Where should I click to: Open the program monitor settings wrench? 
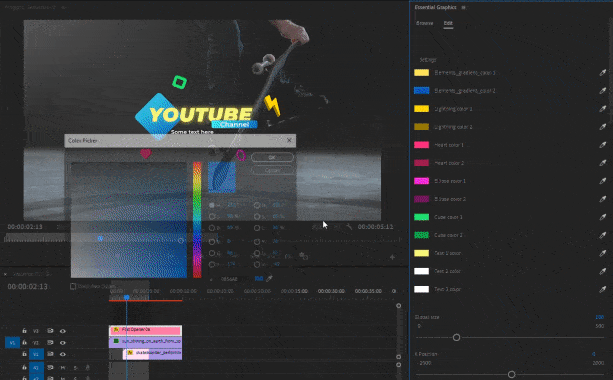tap(349, 227)
